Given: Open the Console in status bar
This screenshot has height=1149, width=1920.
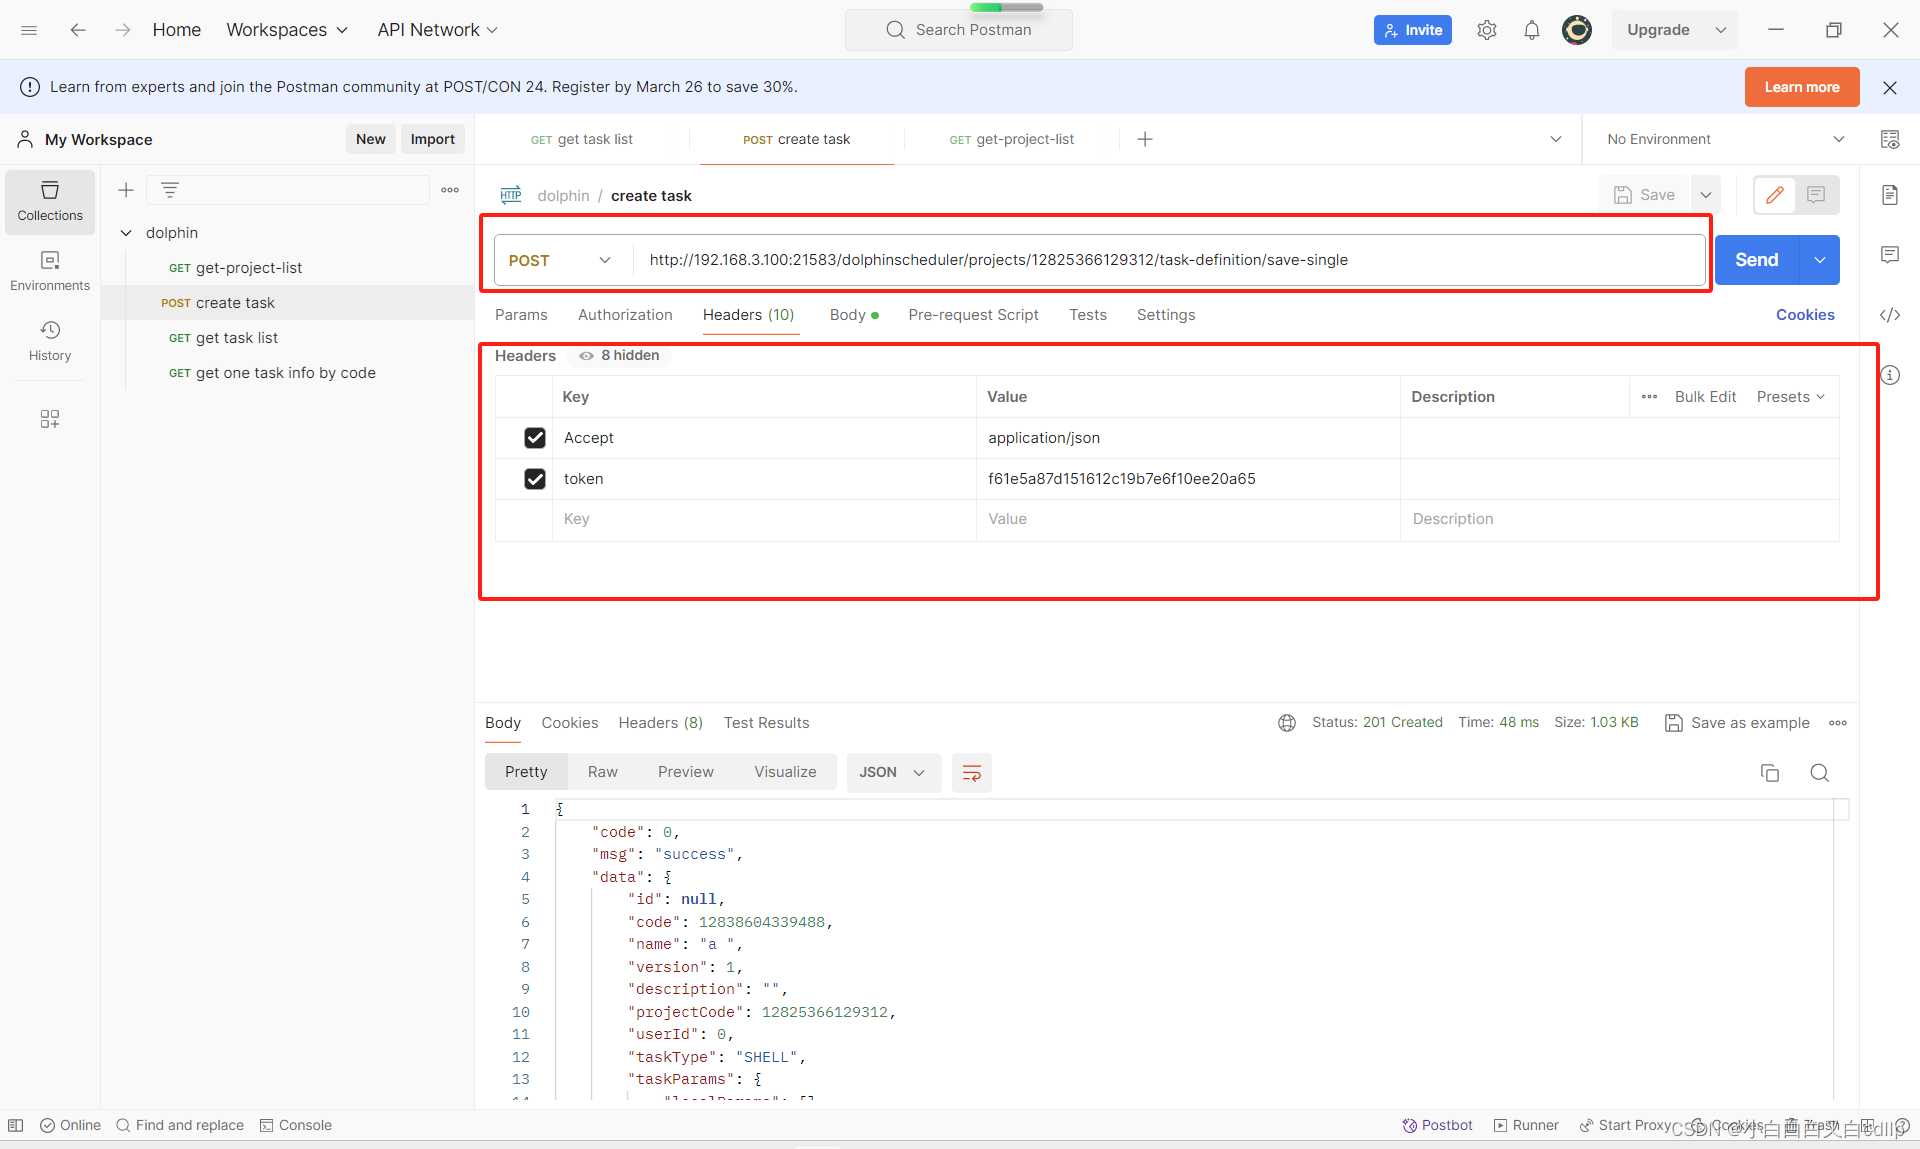Looking at the screenshot, I should click(296, 1125).
